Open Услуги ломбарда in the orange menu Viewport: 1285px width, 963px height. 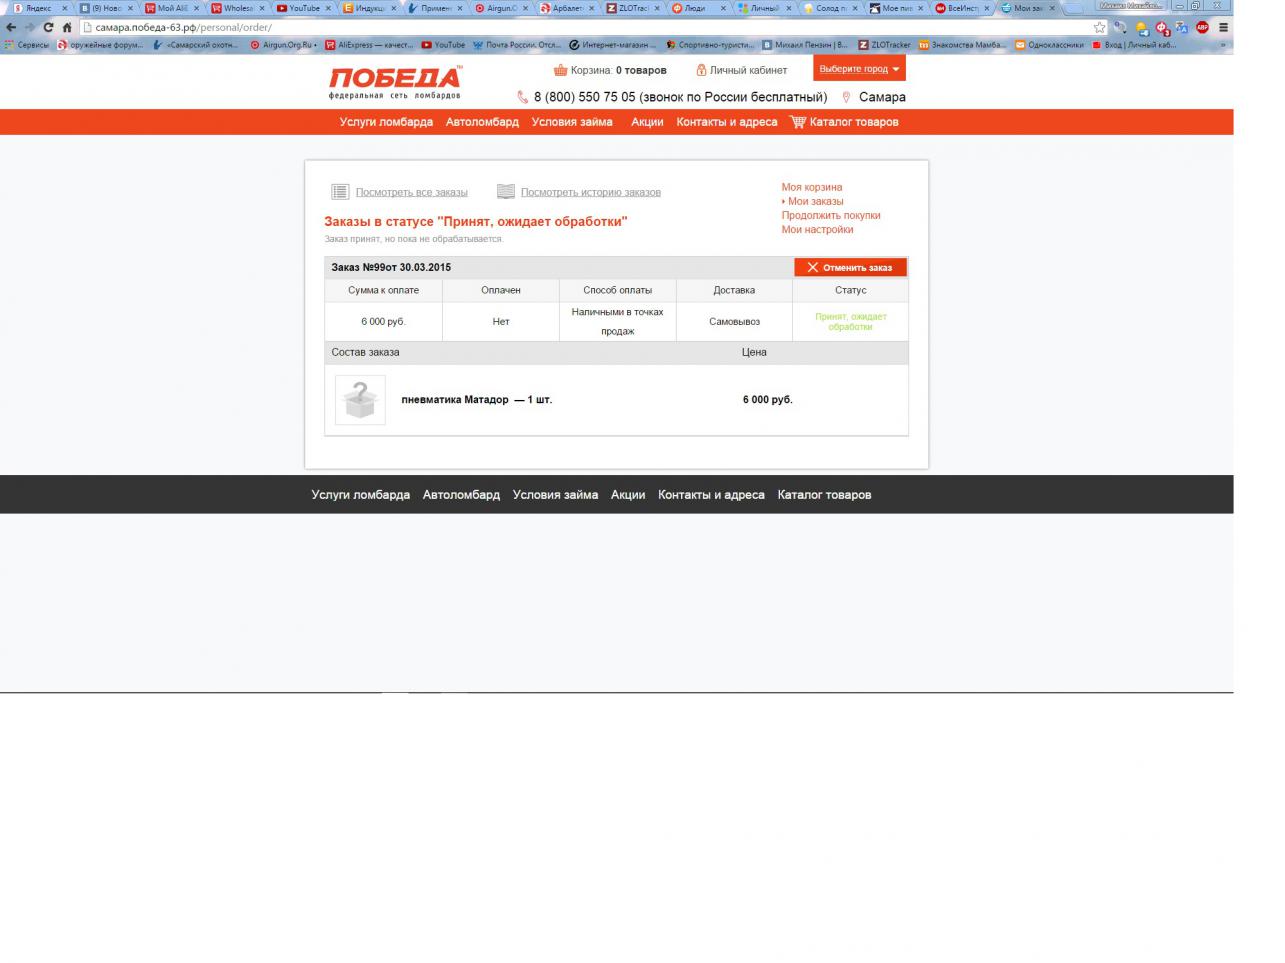point(386,122)
